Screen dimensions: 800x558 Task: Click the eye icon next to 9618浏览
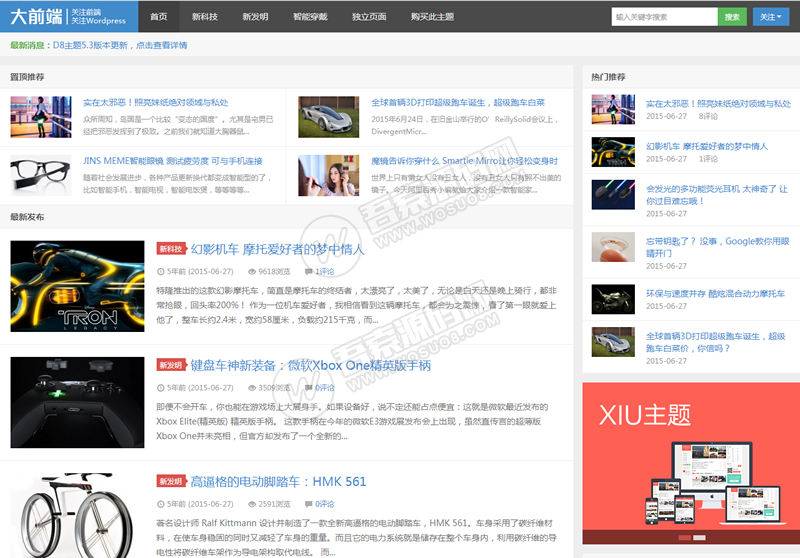coord(252,271)
